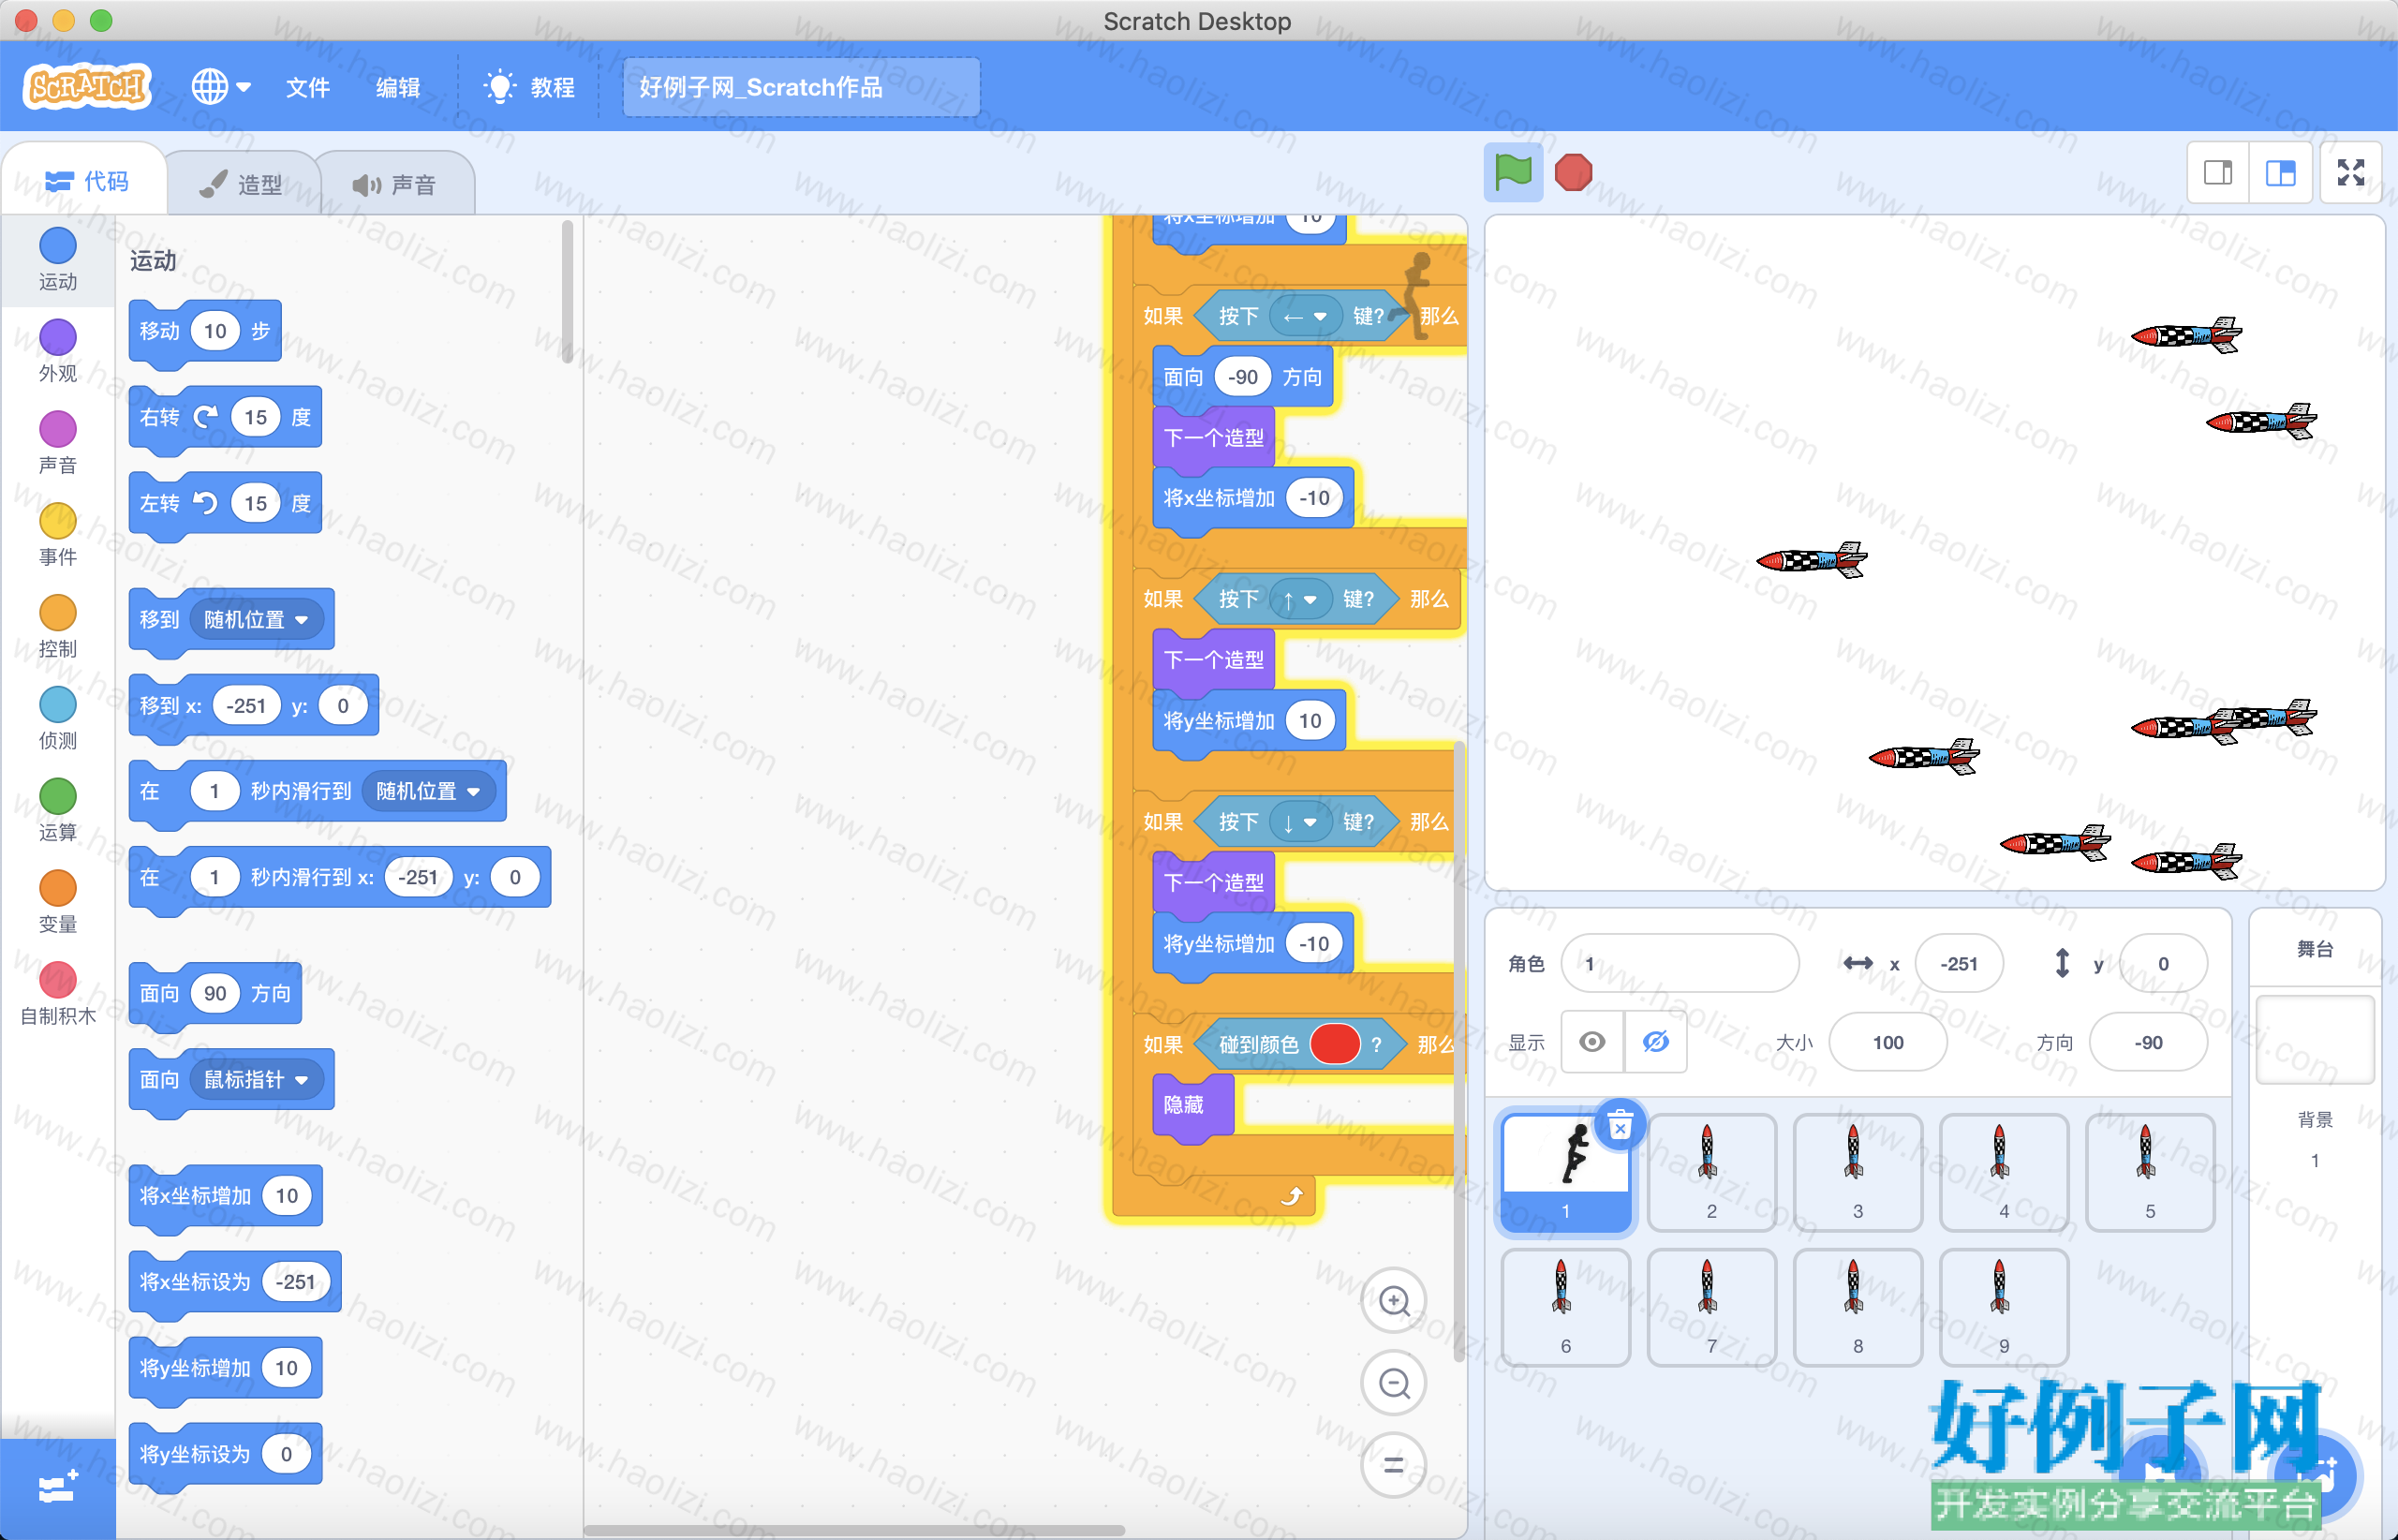Click the 大小 size field

pos(1887,1042)
